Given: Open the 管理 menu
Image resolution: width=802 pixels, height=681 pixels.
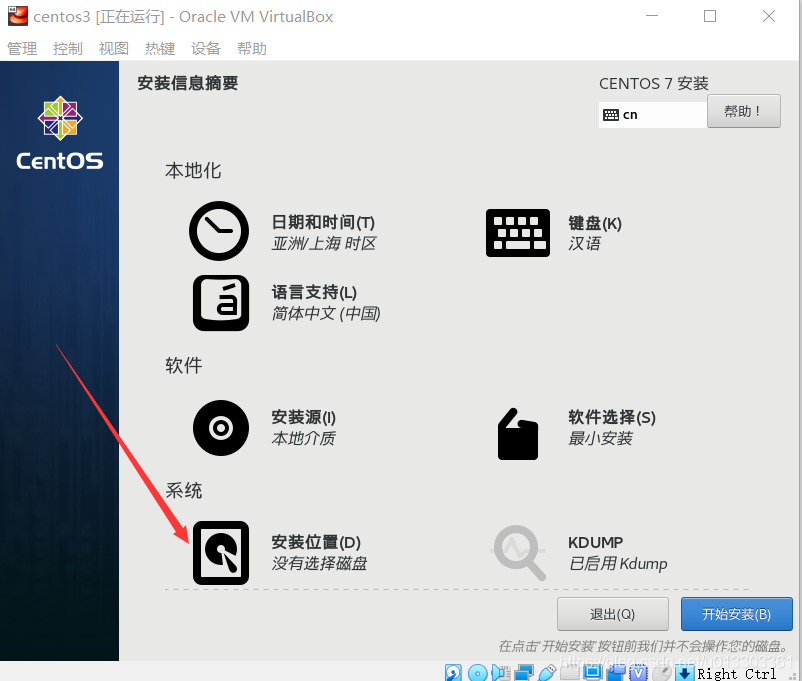Looking at the screenshot, I should pos(21,49).
